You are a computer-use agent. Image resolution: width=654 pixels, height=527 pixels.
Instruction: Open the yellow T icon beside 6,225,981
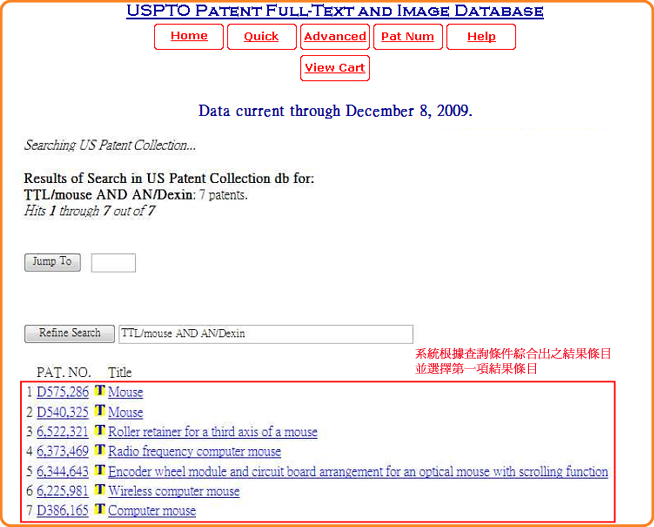click(x=99, y=489)
